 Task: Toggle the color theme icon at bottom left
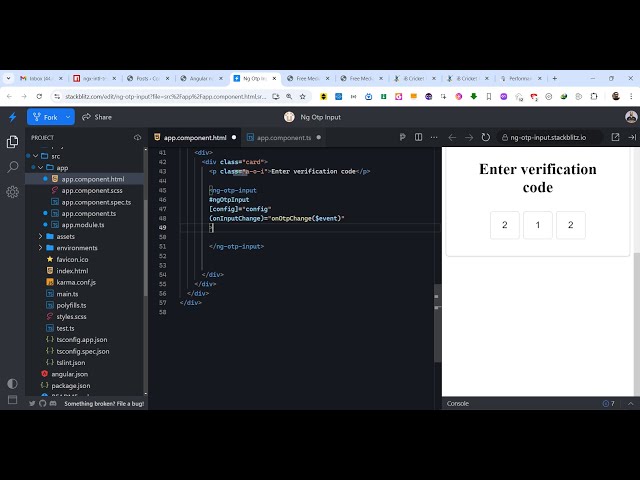[x=12, y=383]
